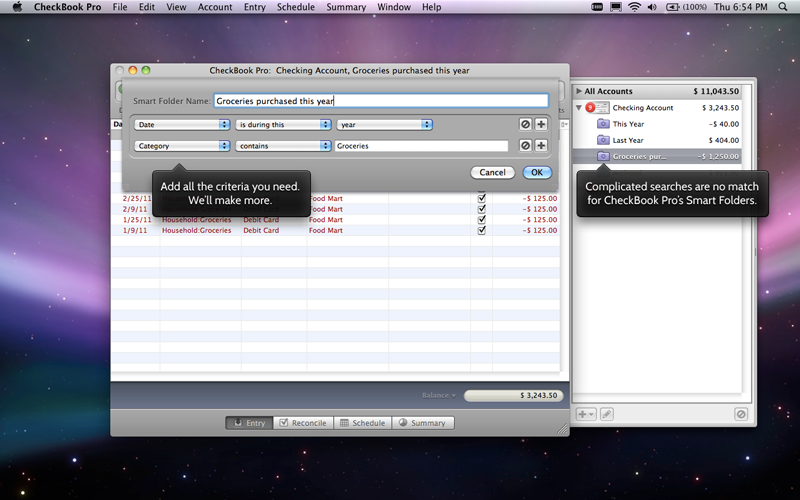Click the Groceries category value field
The image size is (800, 500).
pyautogui.click(x=421, y=146)
